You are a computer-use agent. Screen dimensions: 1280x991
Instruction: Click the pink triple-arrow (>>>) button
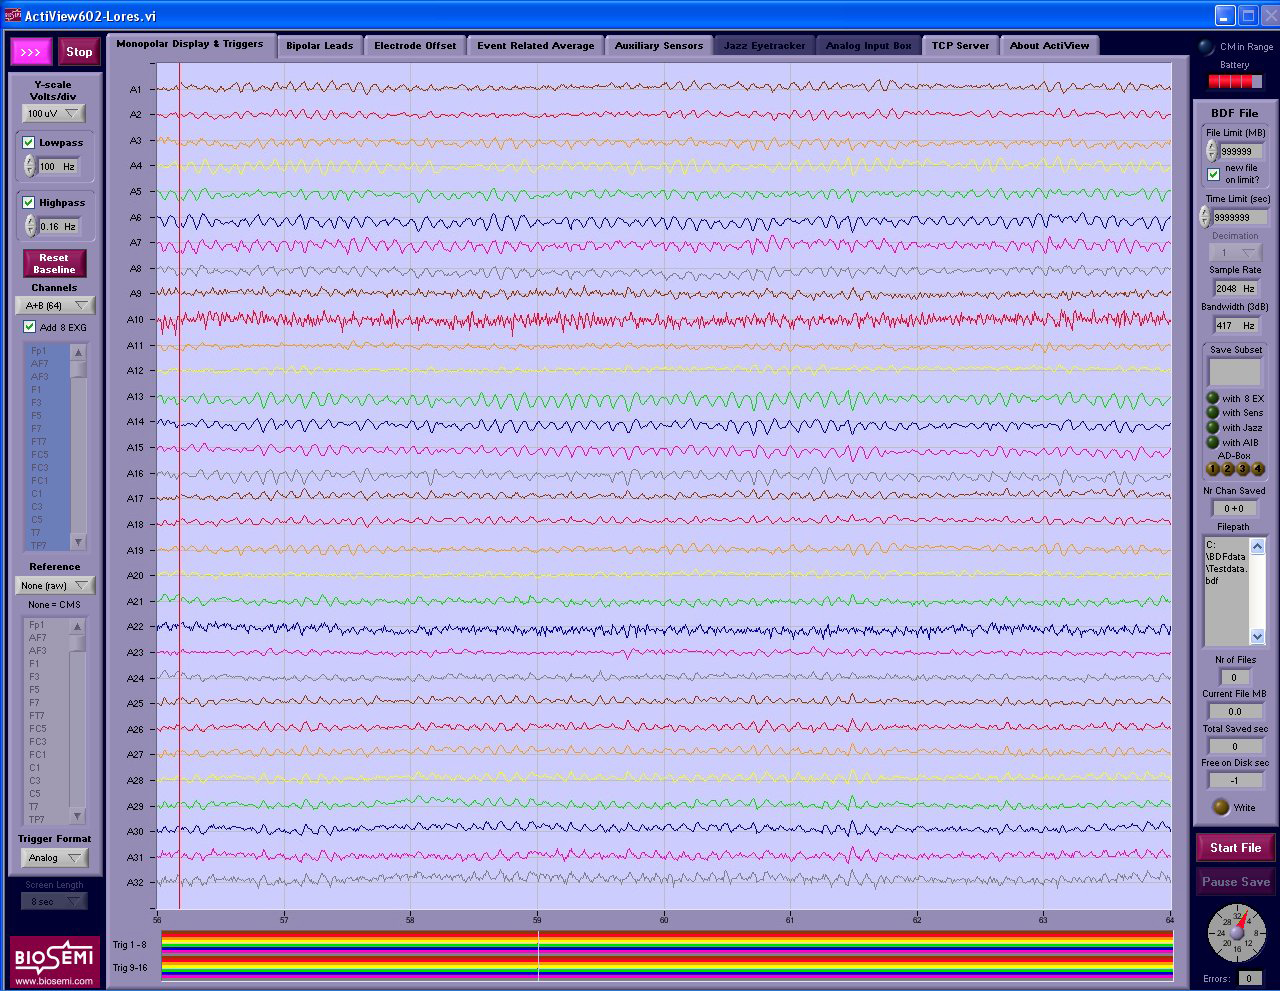coord(31,52)
